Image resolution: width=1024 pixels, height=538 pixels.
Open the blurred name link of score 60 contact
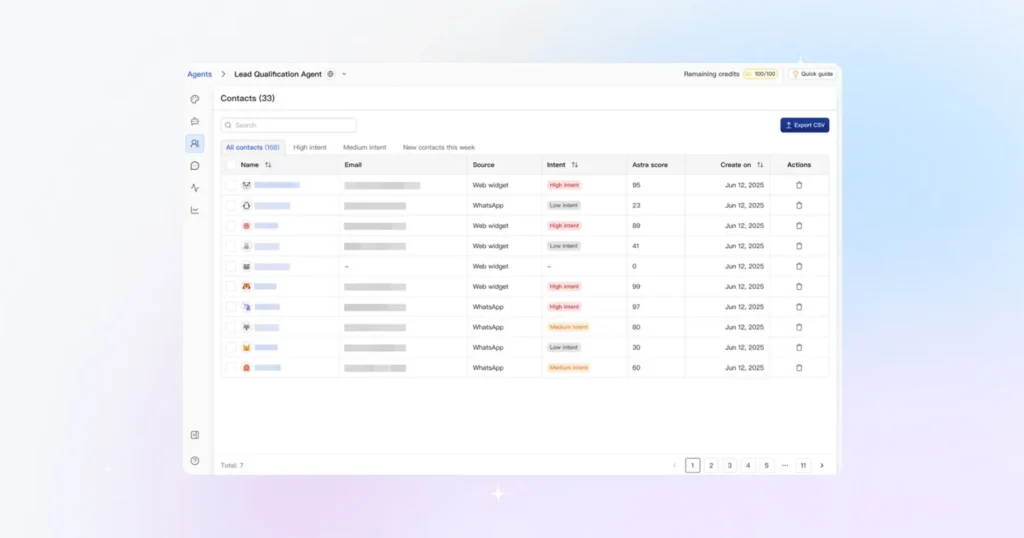click(x=268, y=368)
